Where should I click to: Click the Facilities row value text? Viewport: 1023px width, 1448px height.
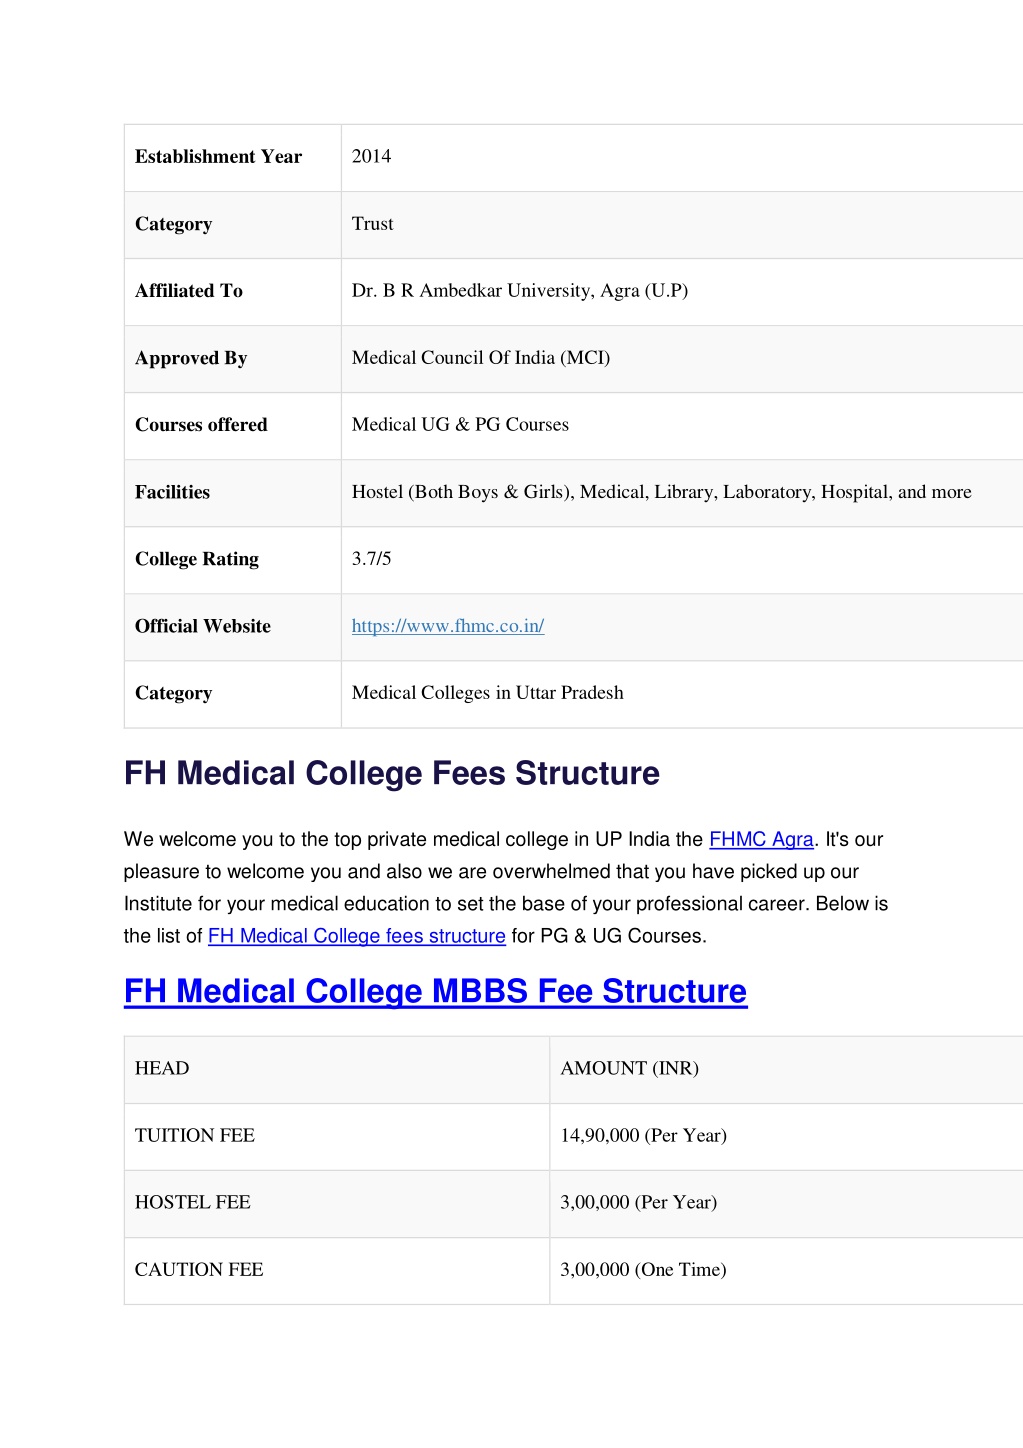coord(662,492)
